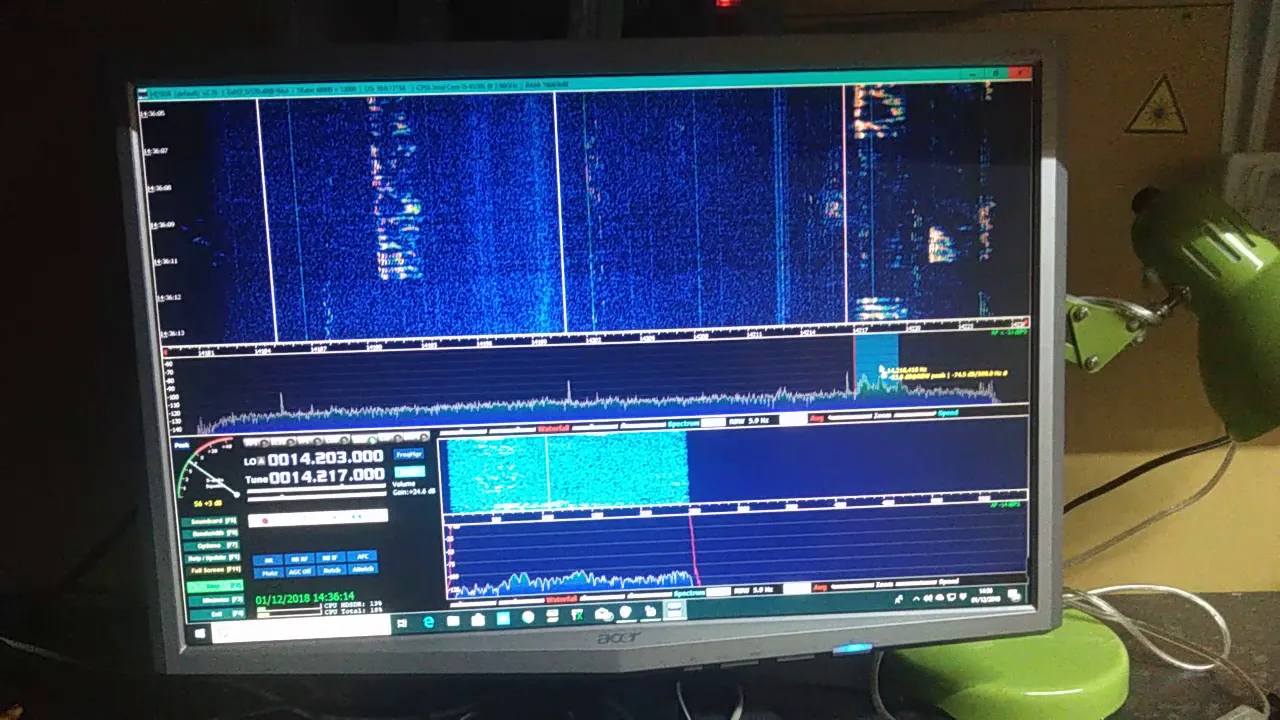Click the active HDSDR taskbar icon
Screen dimensions: 1280x720
click(x=675, y=610)
